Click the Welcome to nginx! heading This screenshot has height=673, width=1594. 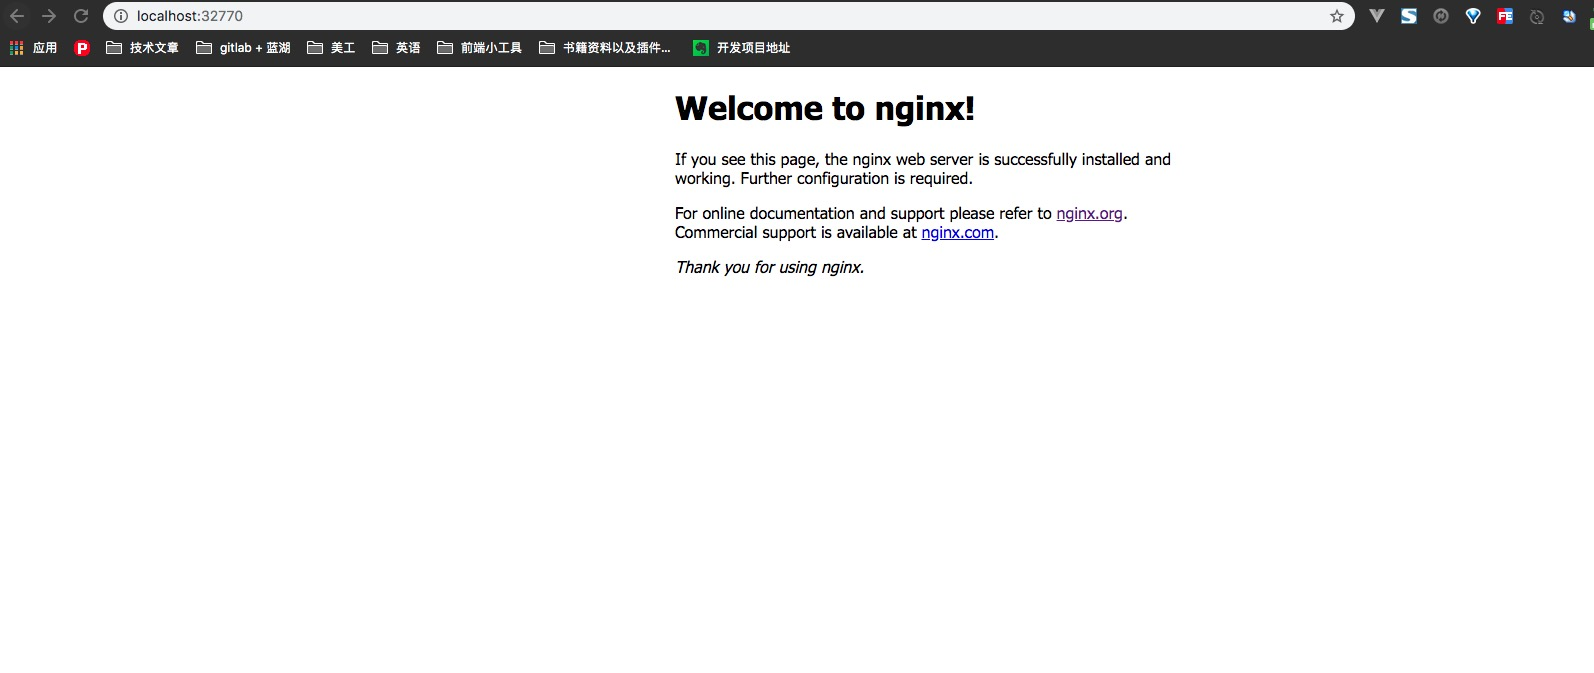[x=825, y=109]
